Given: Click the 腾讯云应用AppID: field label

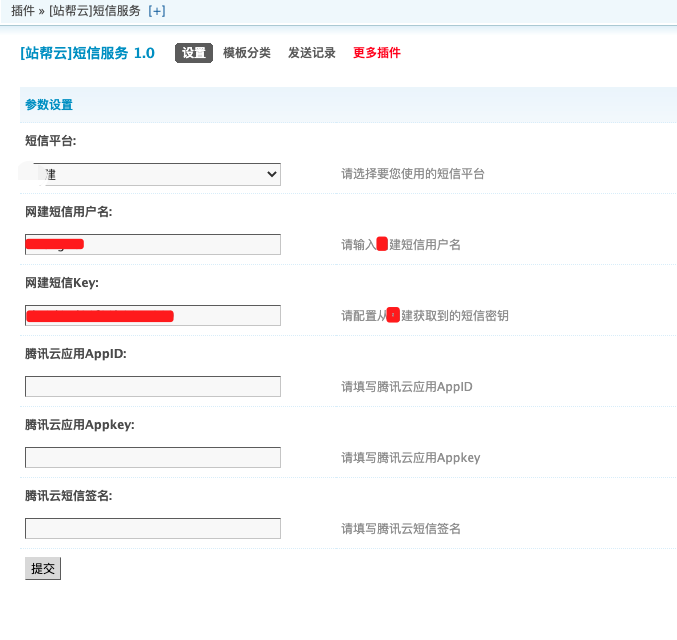Looking at the screenshot, I should (76, 354).
